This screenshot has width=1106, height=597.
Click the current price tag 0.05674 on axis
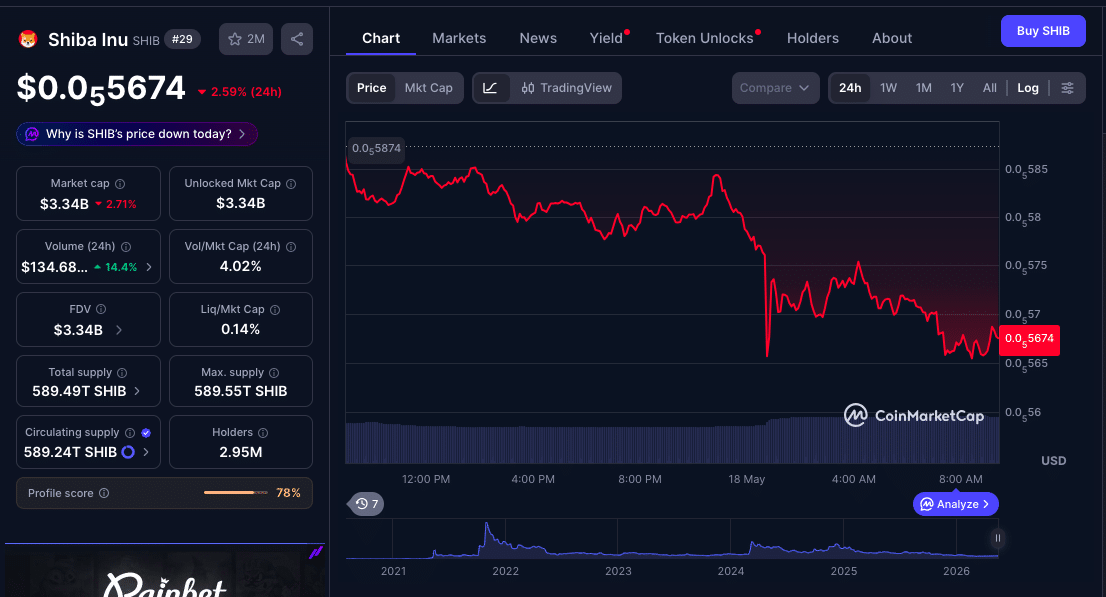[1029, 339]
